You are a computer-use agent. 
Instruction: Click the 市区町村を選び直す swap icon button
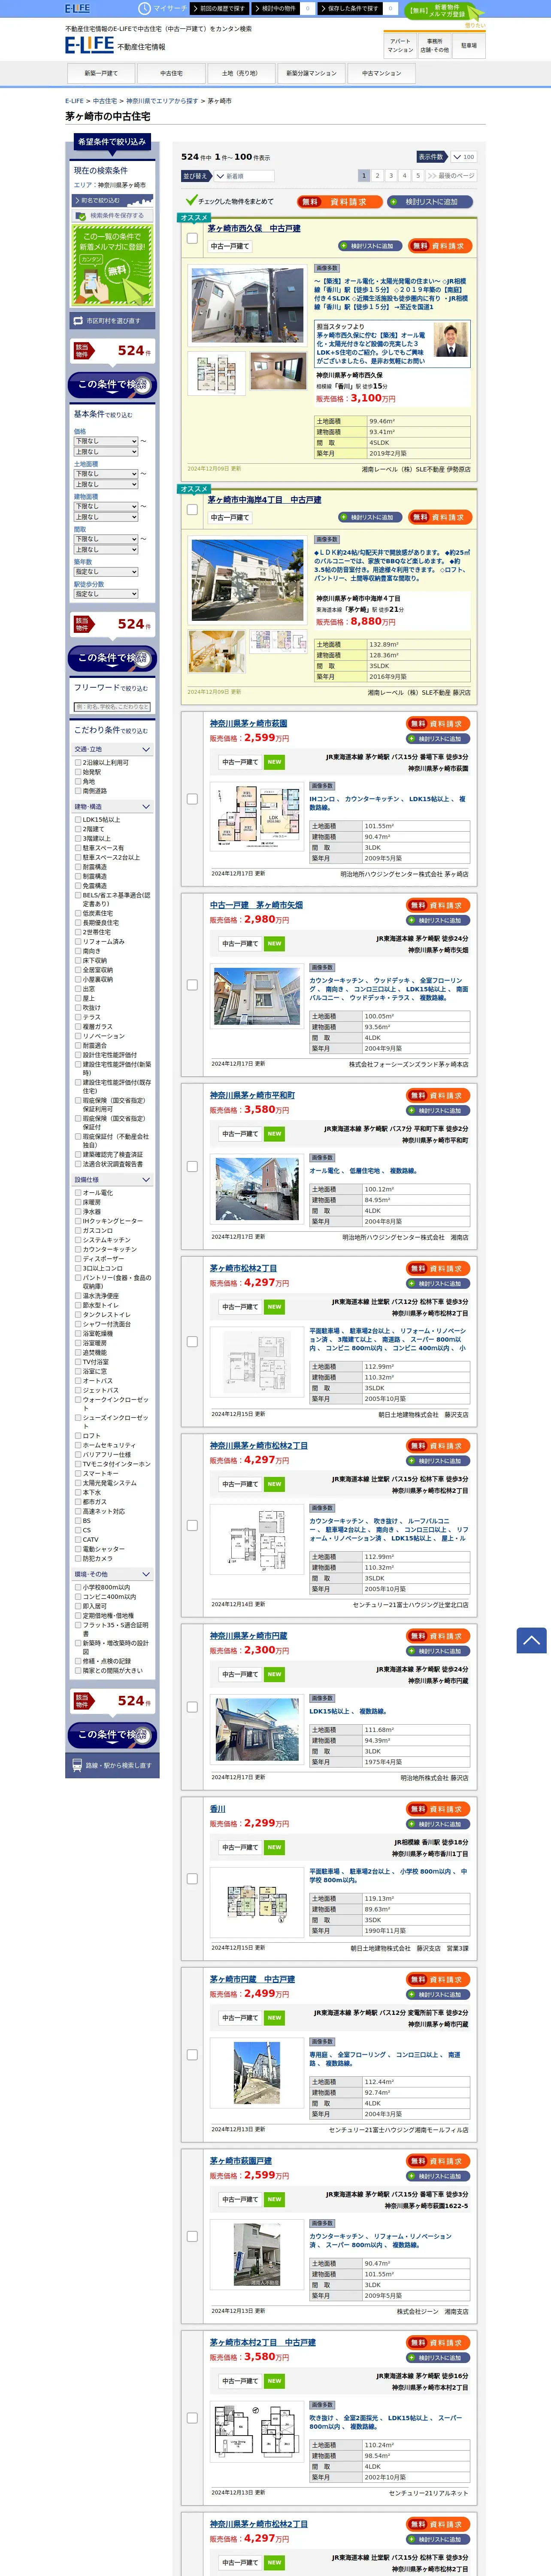coord(112,321)
